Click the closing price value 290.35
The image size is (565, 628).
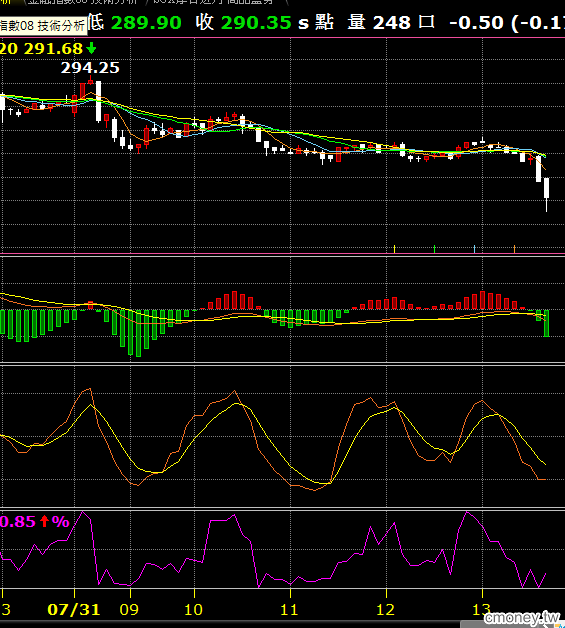coord(256,22)
